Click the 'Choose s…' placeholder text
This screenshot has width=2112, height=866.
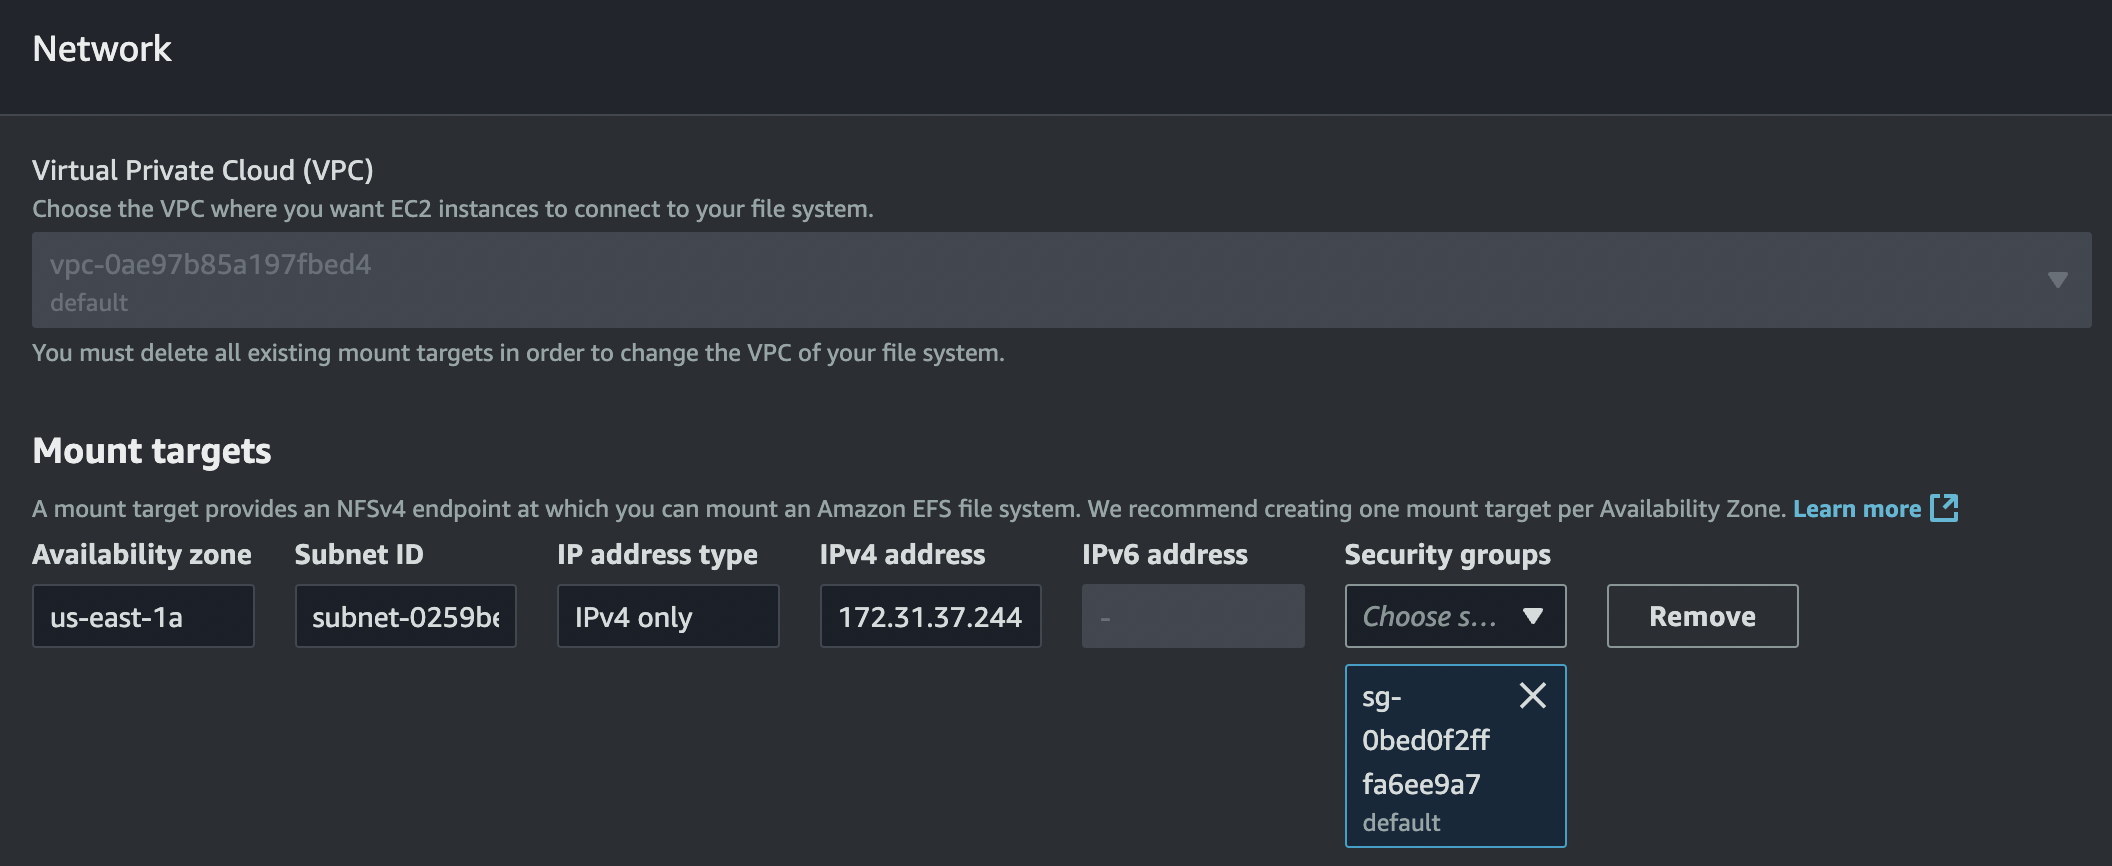point(1428,617)
